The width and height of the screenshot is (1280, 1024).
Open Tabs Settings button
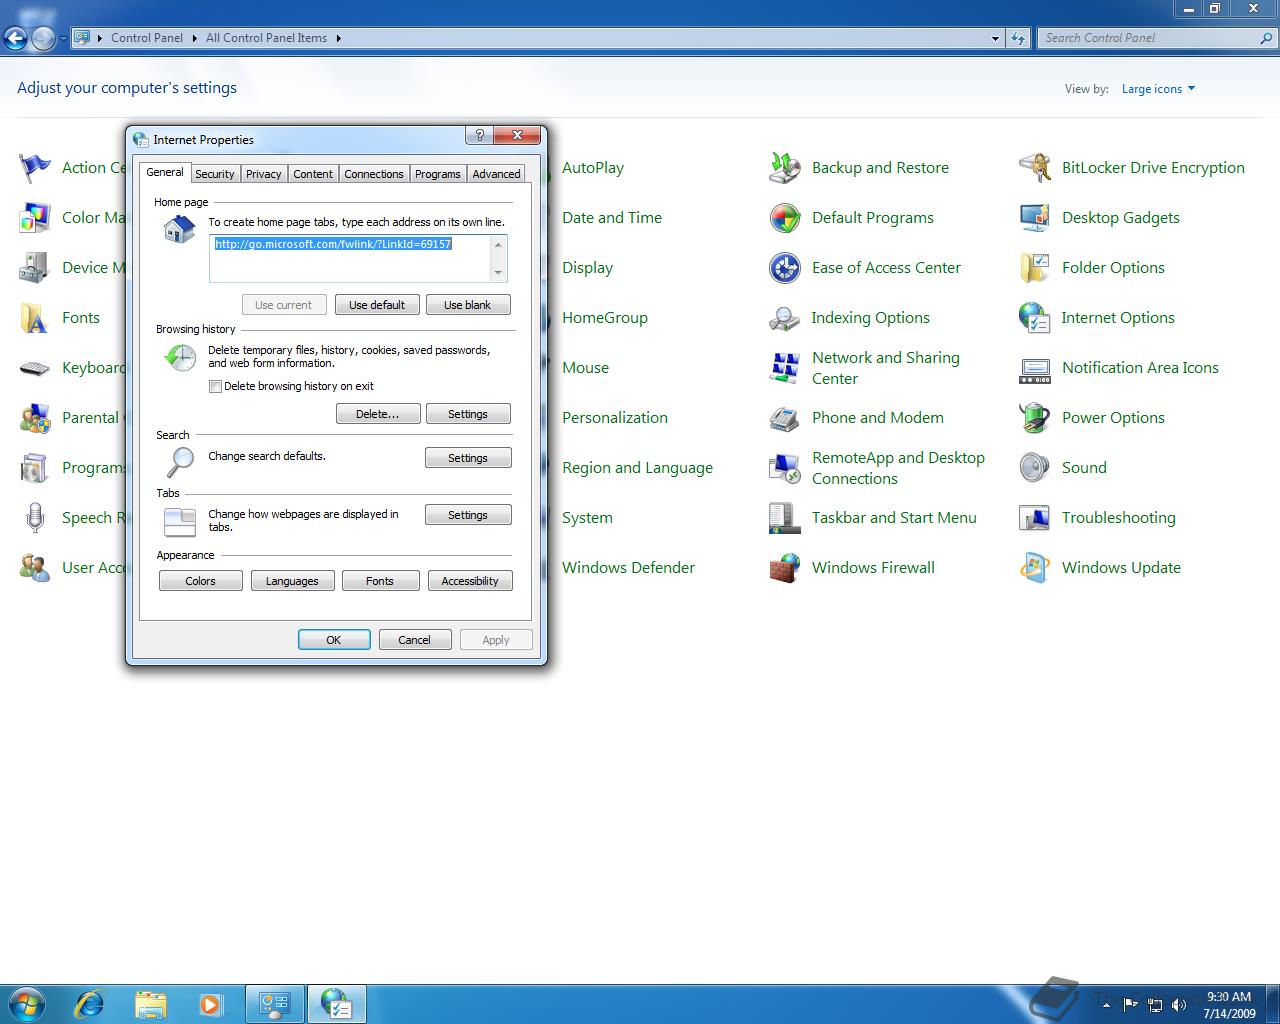pyautogui.click(x=468, y=515)
